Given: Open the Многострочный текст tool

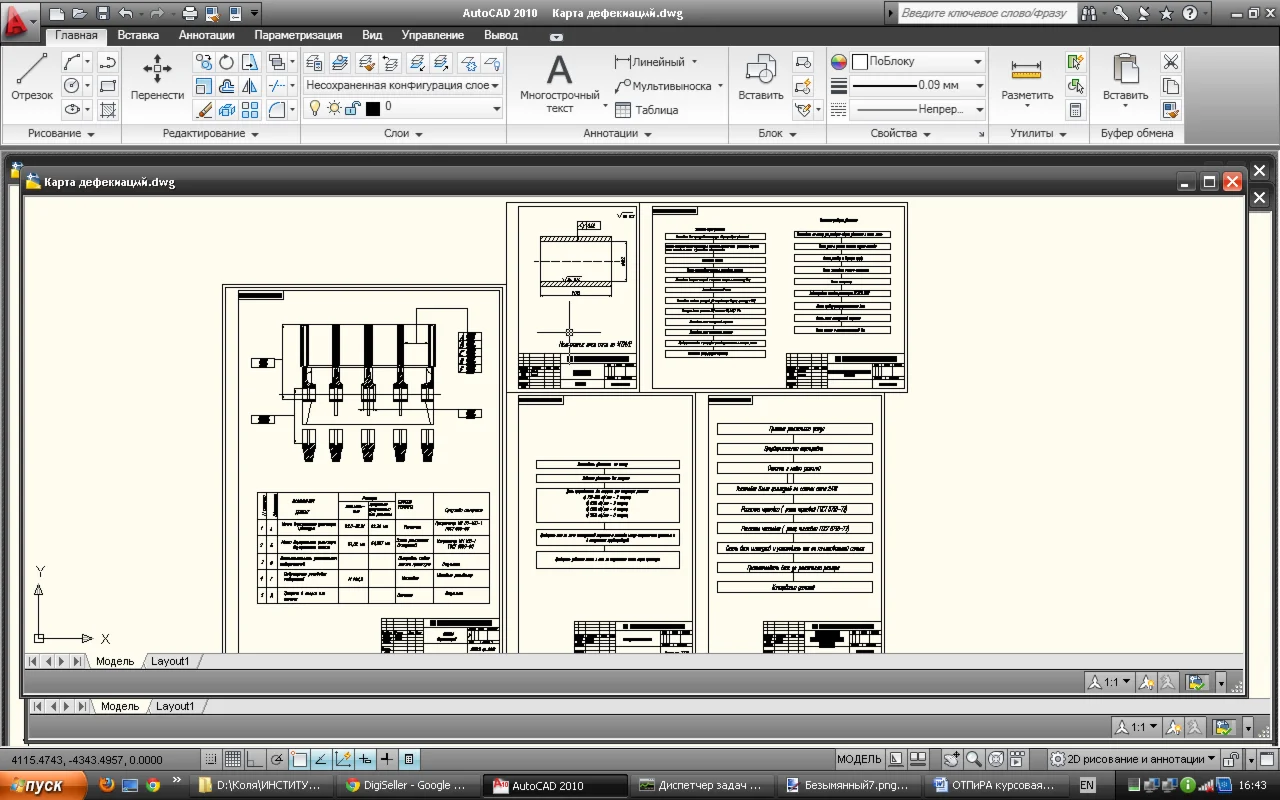Looking at the screenshot, I should [559, 82].
